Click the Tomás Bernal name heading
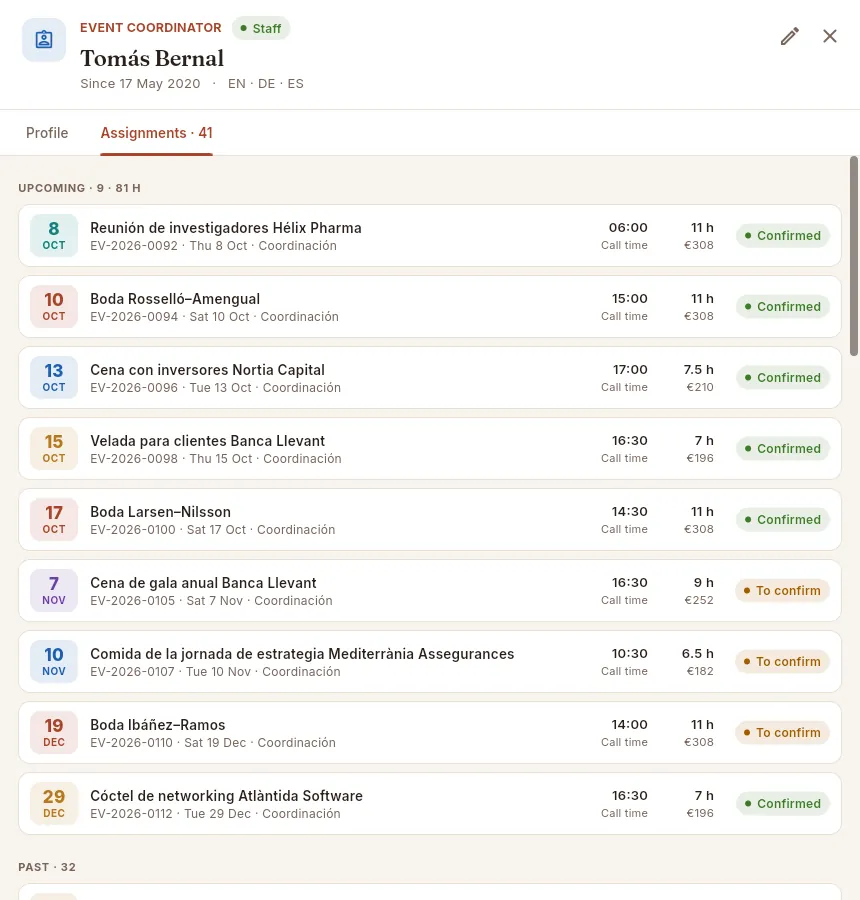The image size is (860, 900). click(x=152, y=59)
